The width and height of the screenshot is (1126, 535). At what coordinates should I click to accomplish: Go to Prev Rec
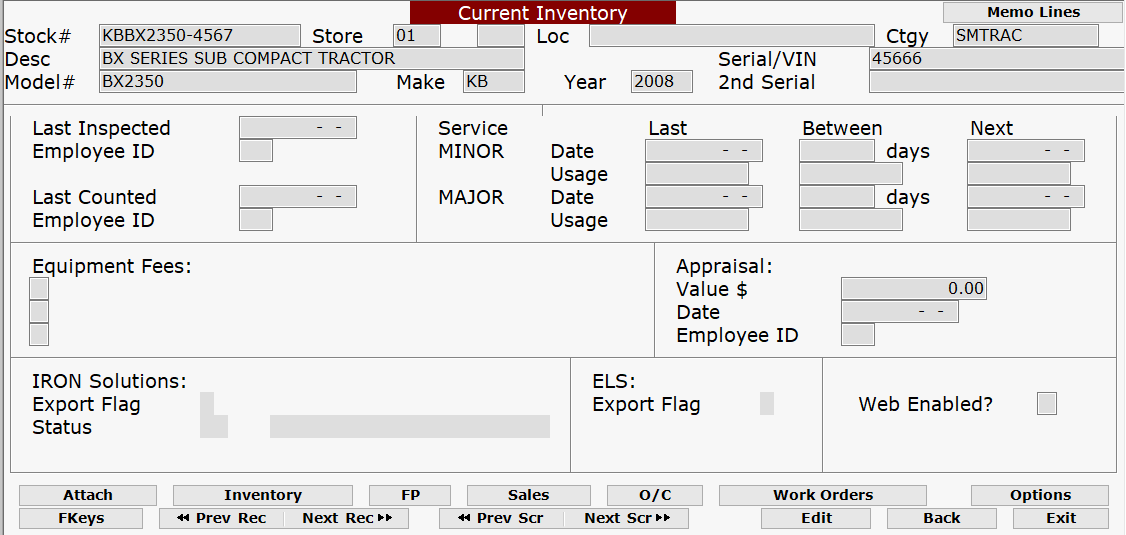[221, 518]
